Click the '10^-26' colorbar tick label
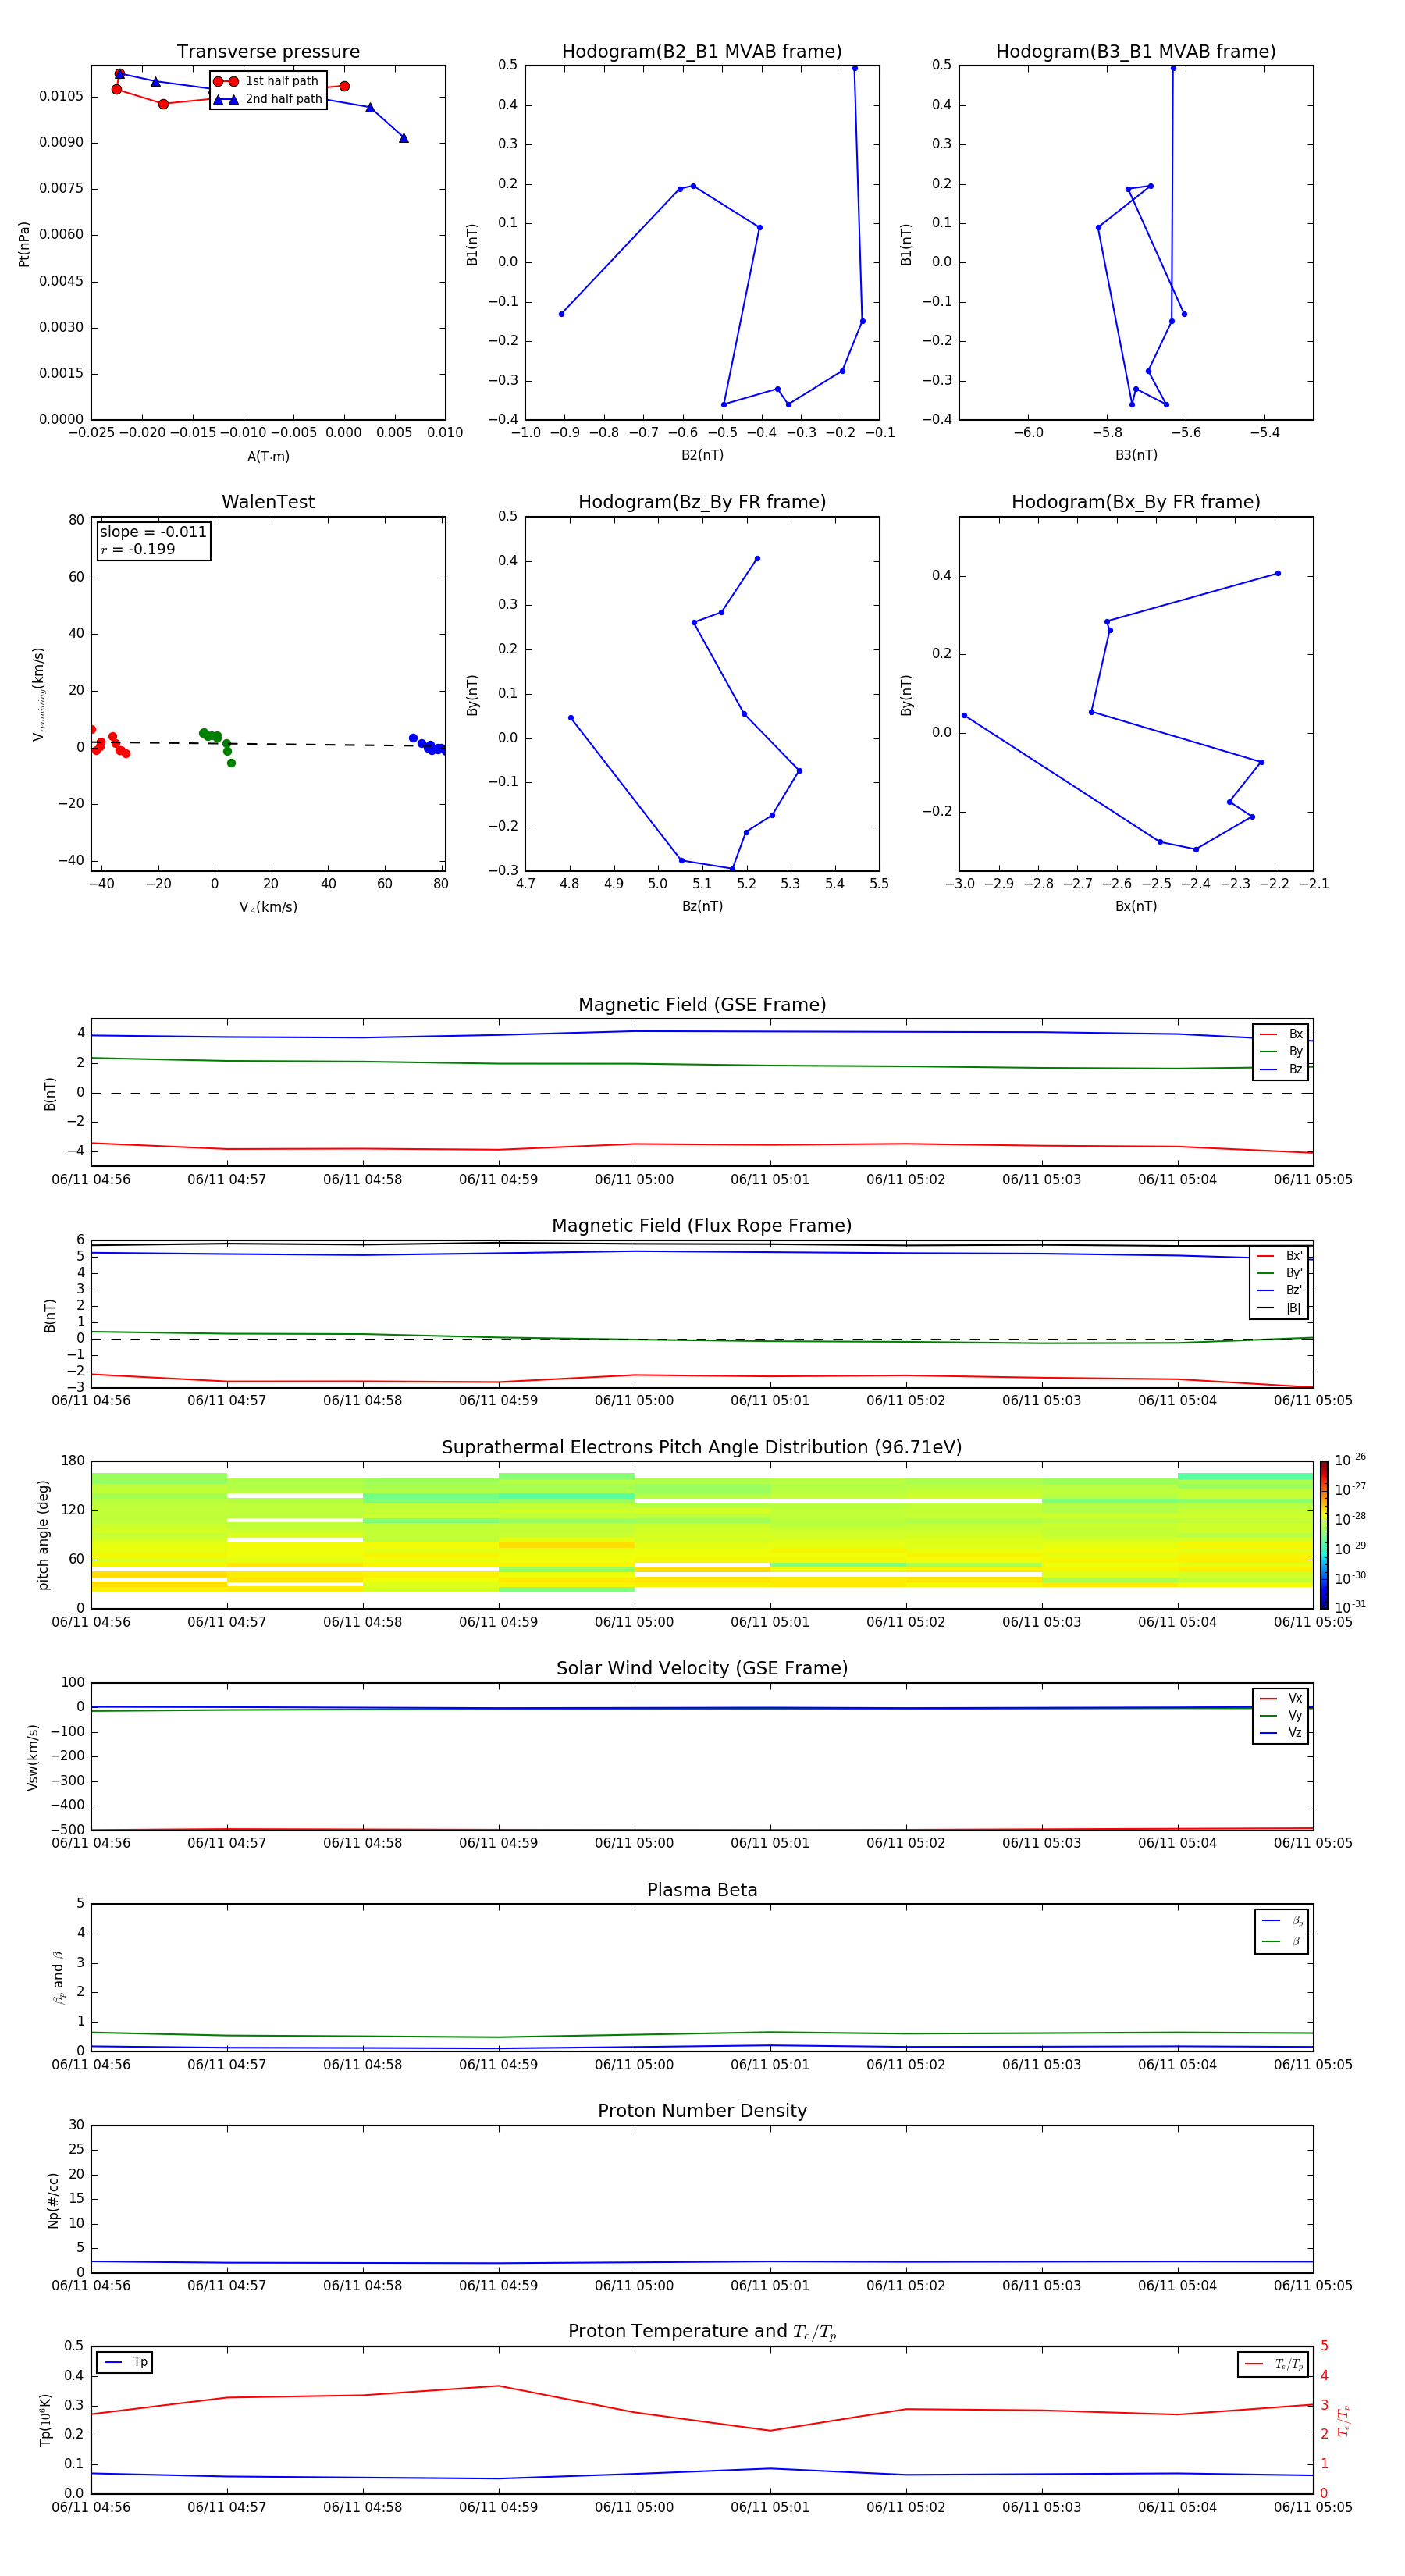 pos(1350,1460)
